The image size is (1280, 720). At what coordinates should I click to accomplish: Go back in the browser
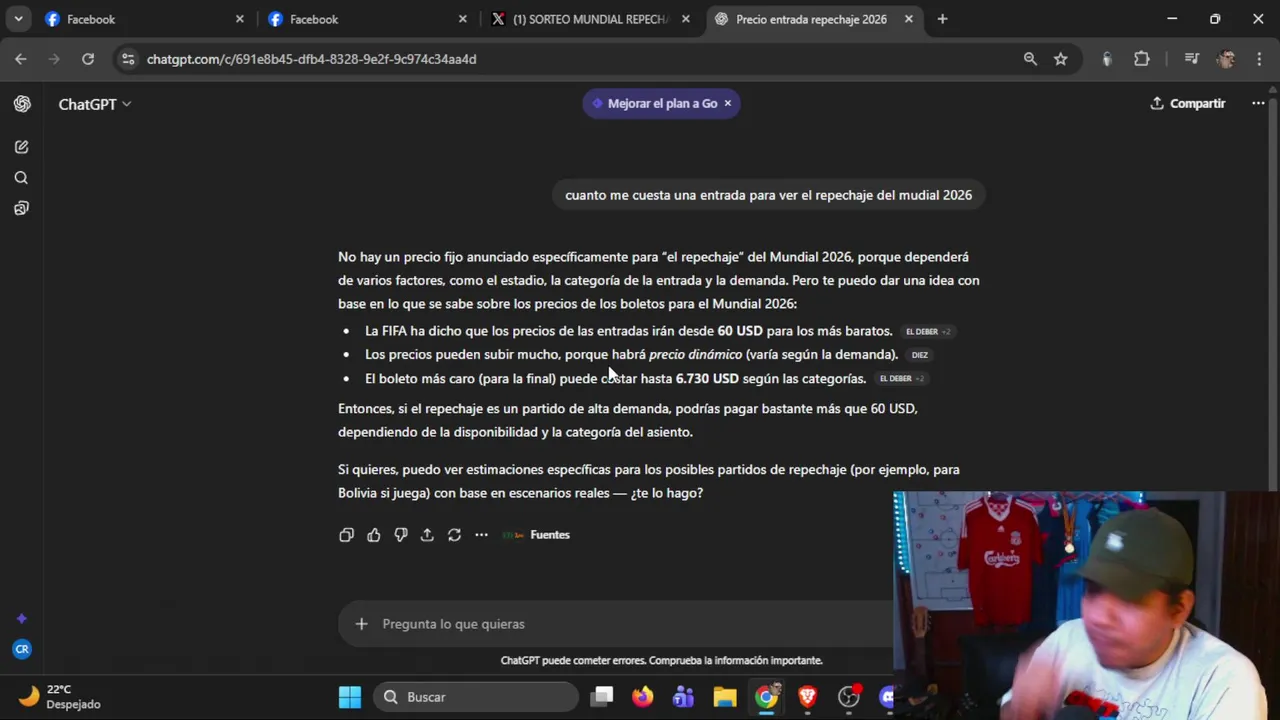click(x=21, y=59)
